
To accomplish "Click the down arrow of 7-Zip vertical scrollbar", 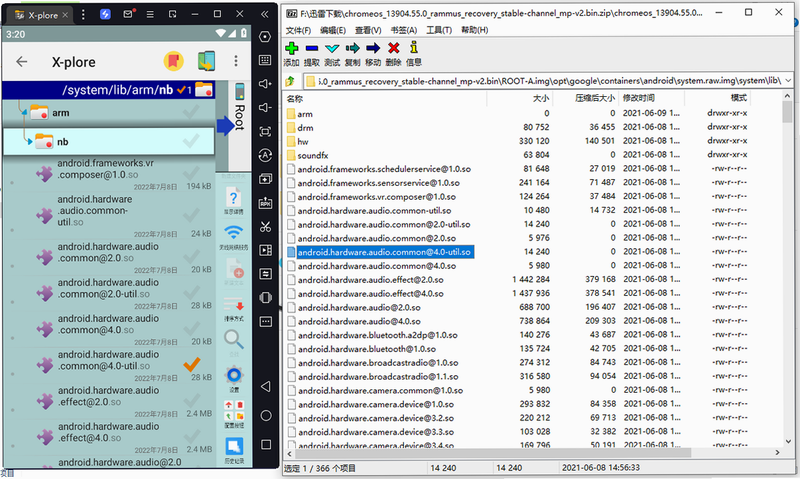I will click(x=788, y=441).
